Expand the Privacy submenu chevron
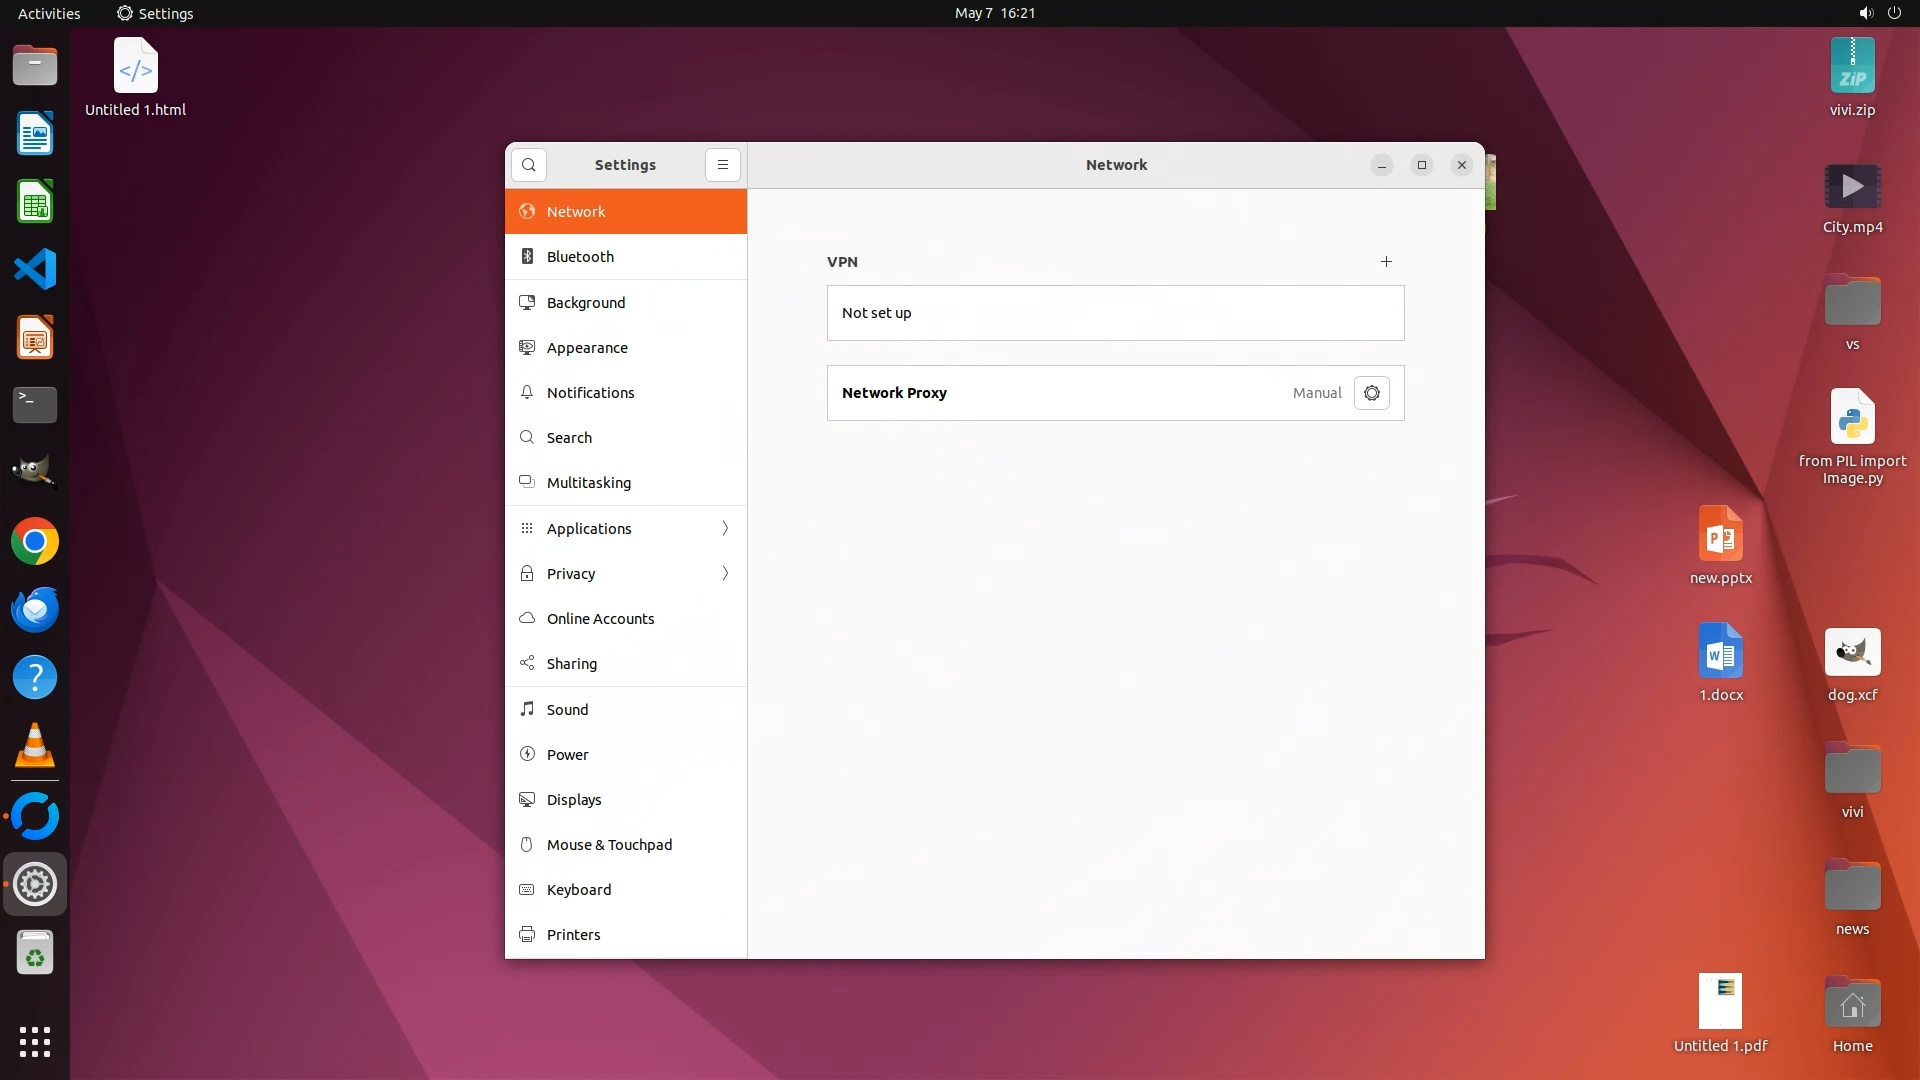The width and height of the screenshot is (1920, 1080). [x=725, y=574]
